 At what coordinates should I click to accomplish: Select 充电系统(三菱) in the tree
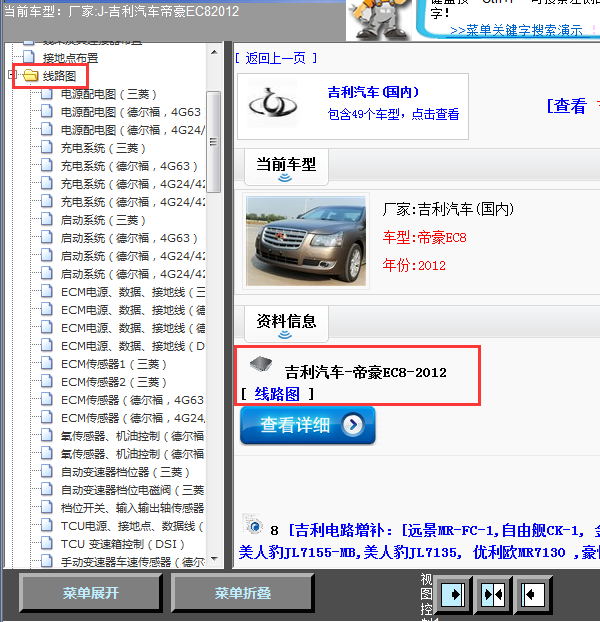coord(103,148)
